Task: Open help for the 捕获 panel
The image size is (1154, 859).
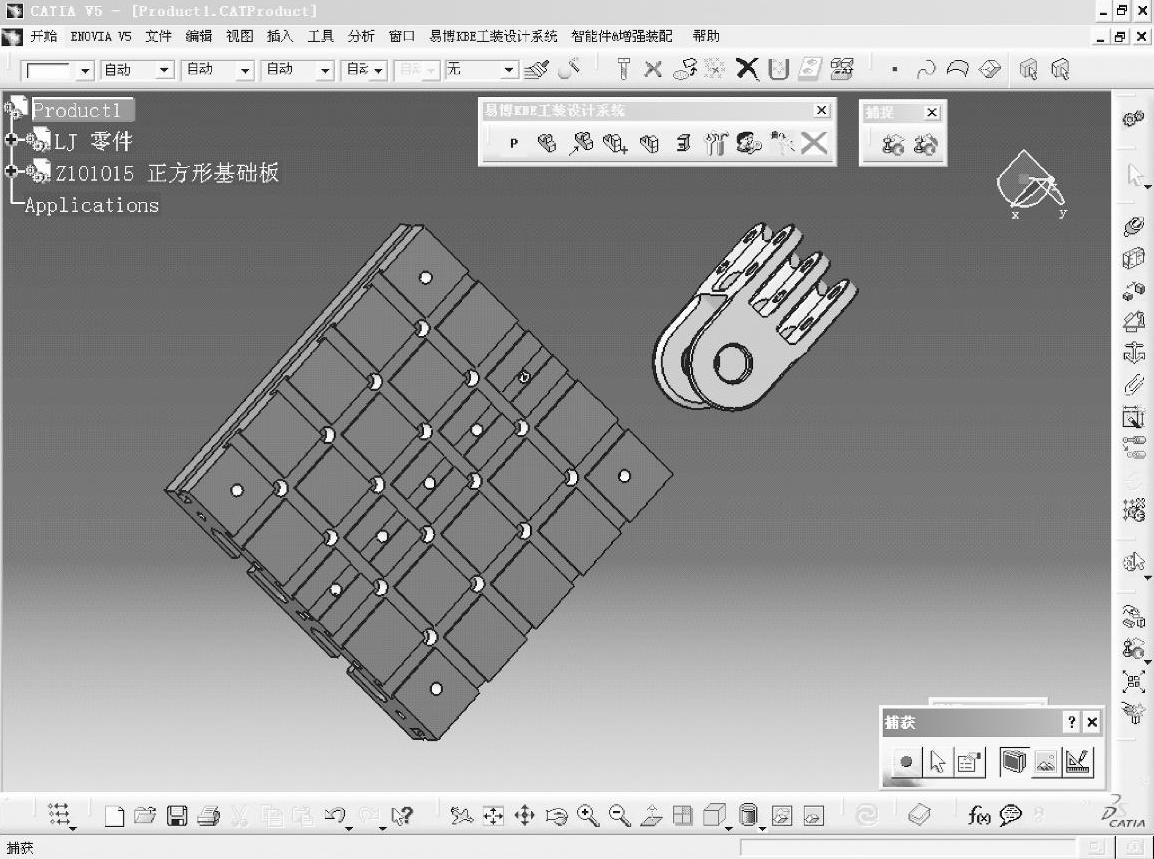Action: click(x=1072, y=723)
